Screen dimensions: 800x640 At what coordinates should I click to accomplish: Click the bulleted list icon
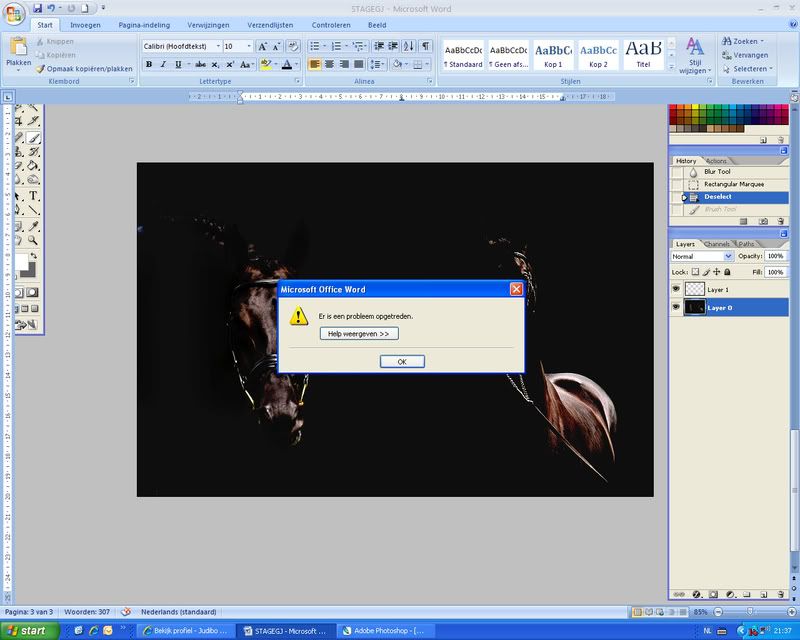(315, 46)
